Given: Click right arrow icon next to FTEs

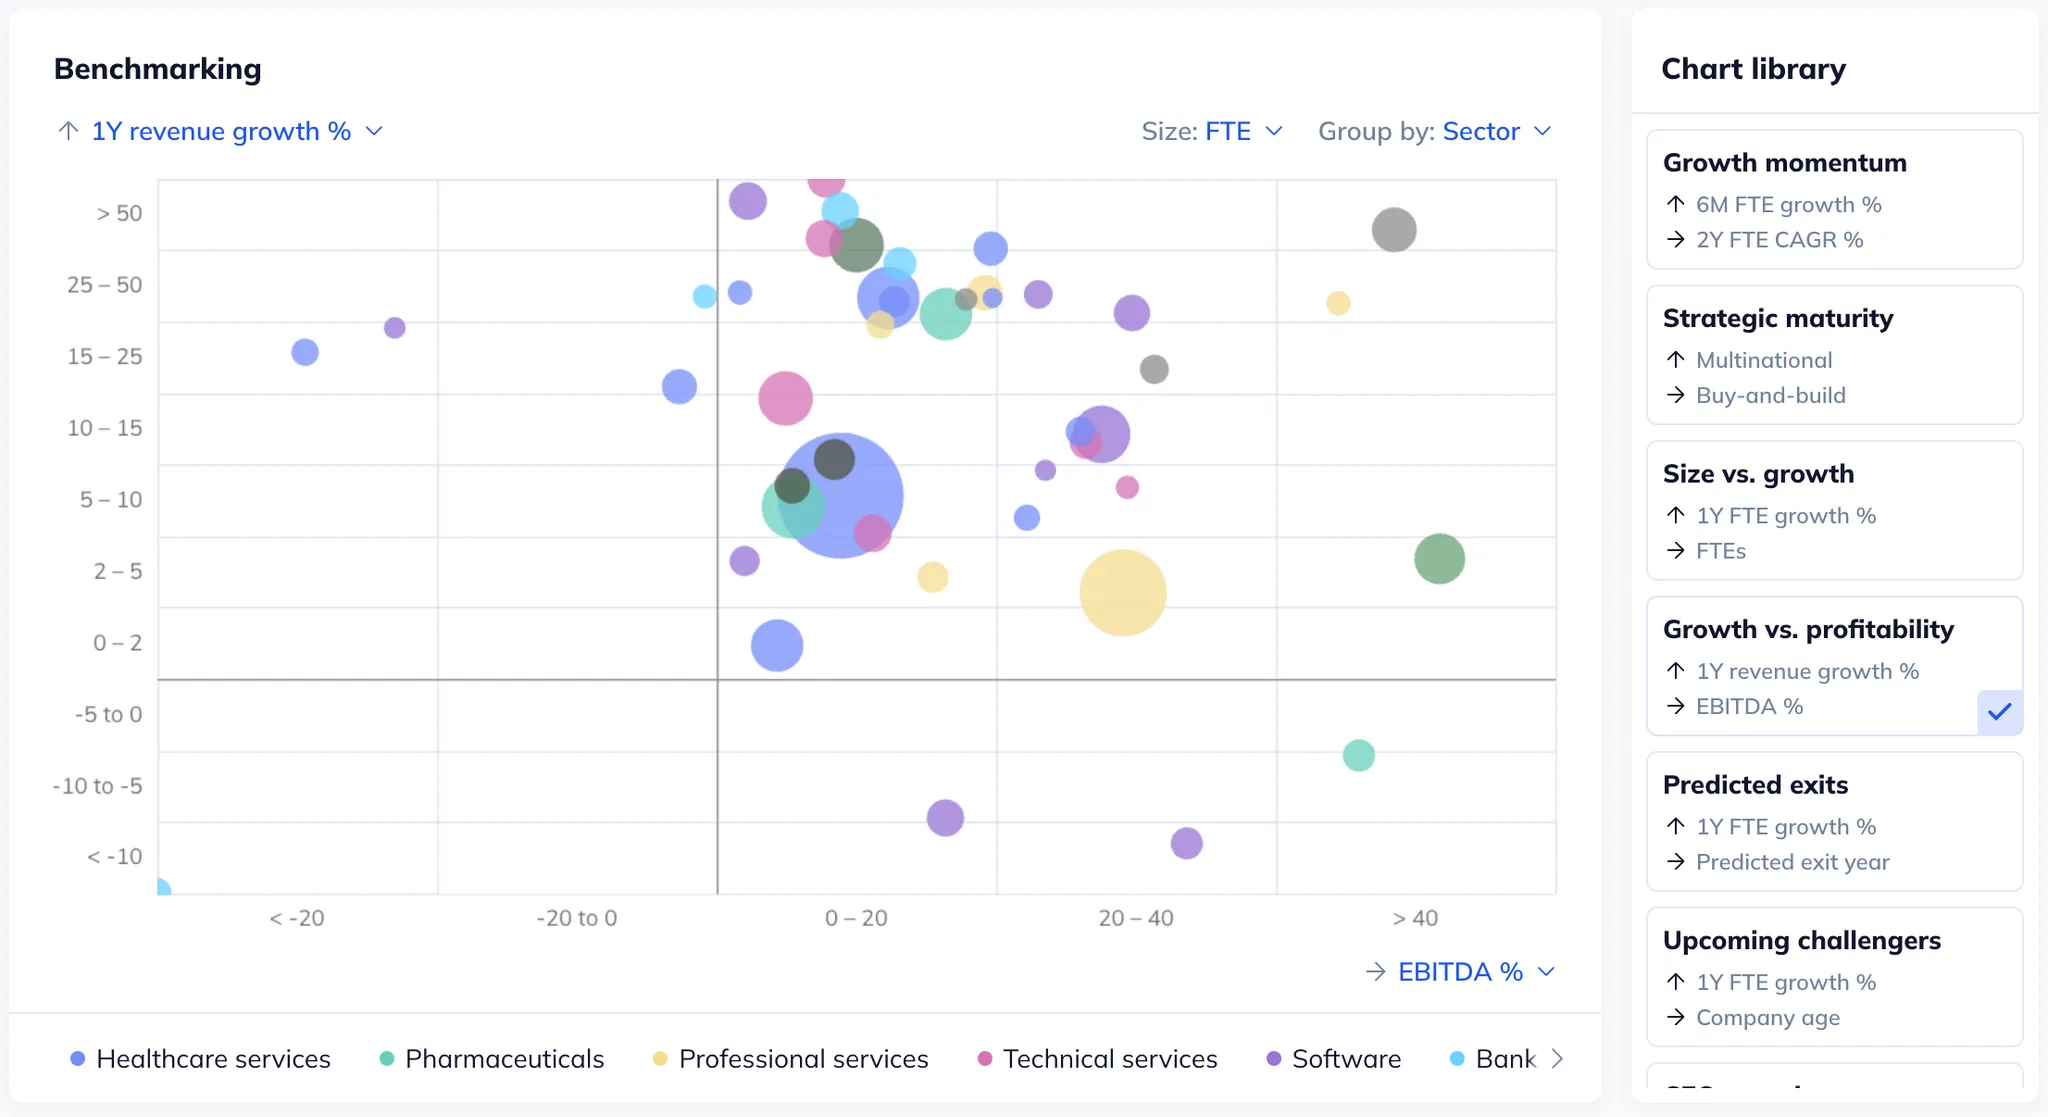Looking at the screenshot, I should pyautogui.click(x=1676, y=550).
